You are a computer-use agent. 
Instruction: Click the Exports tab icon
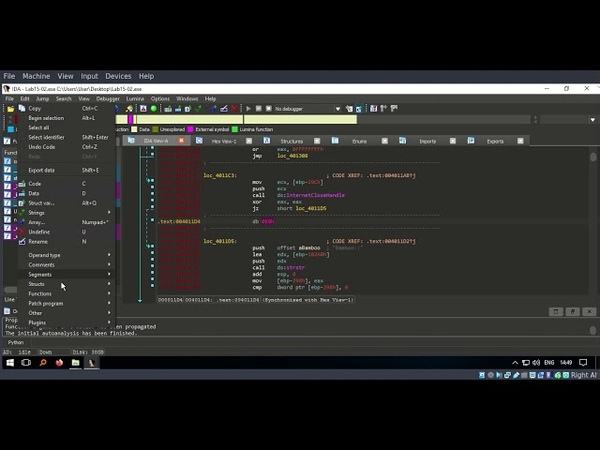(x=471, y=141)
